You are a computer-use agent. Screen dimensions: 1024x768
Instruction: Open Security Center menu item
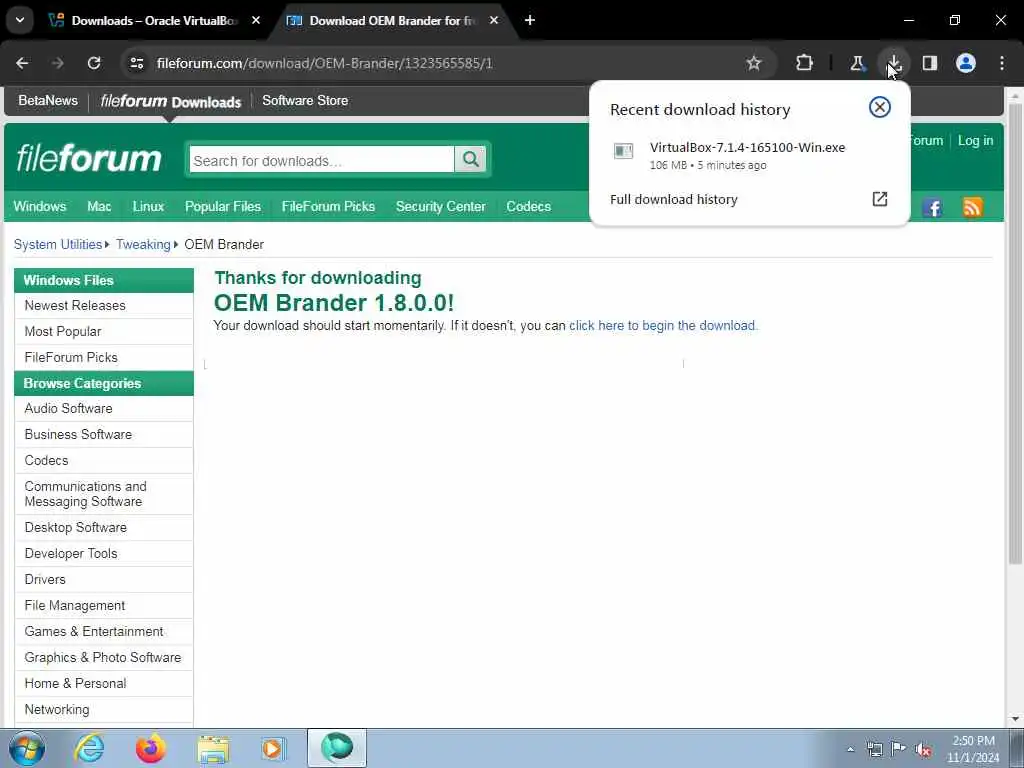pyautogui.click(x=441, y=206)
